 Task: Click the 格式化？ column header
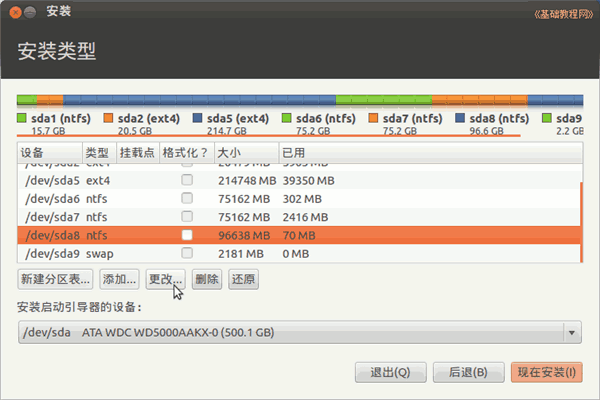tap(187, 153)
